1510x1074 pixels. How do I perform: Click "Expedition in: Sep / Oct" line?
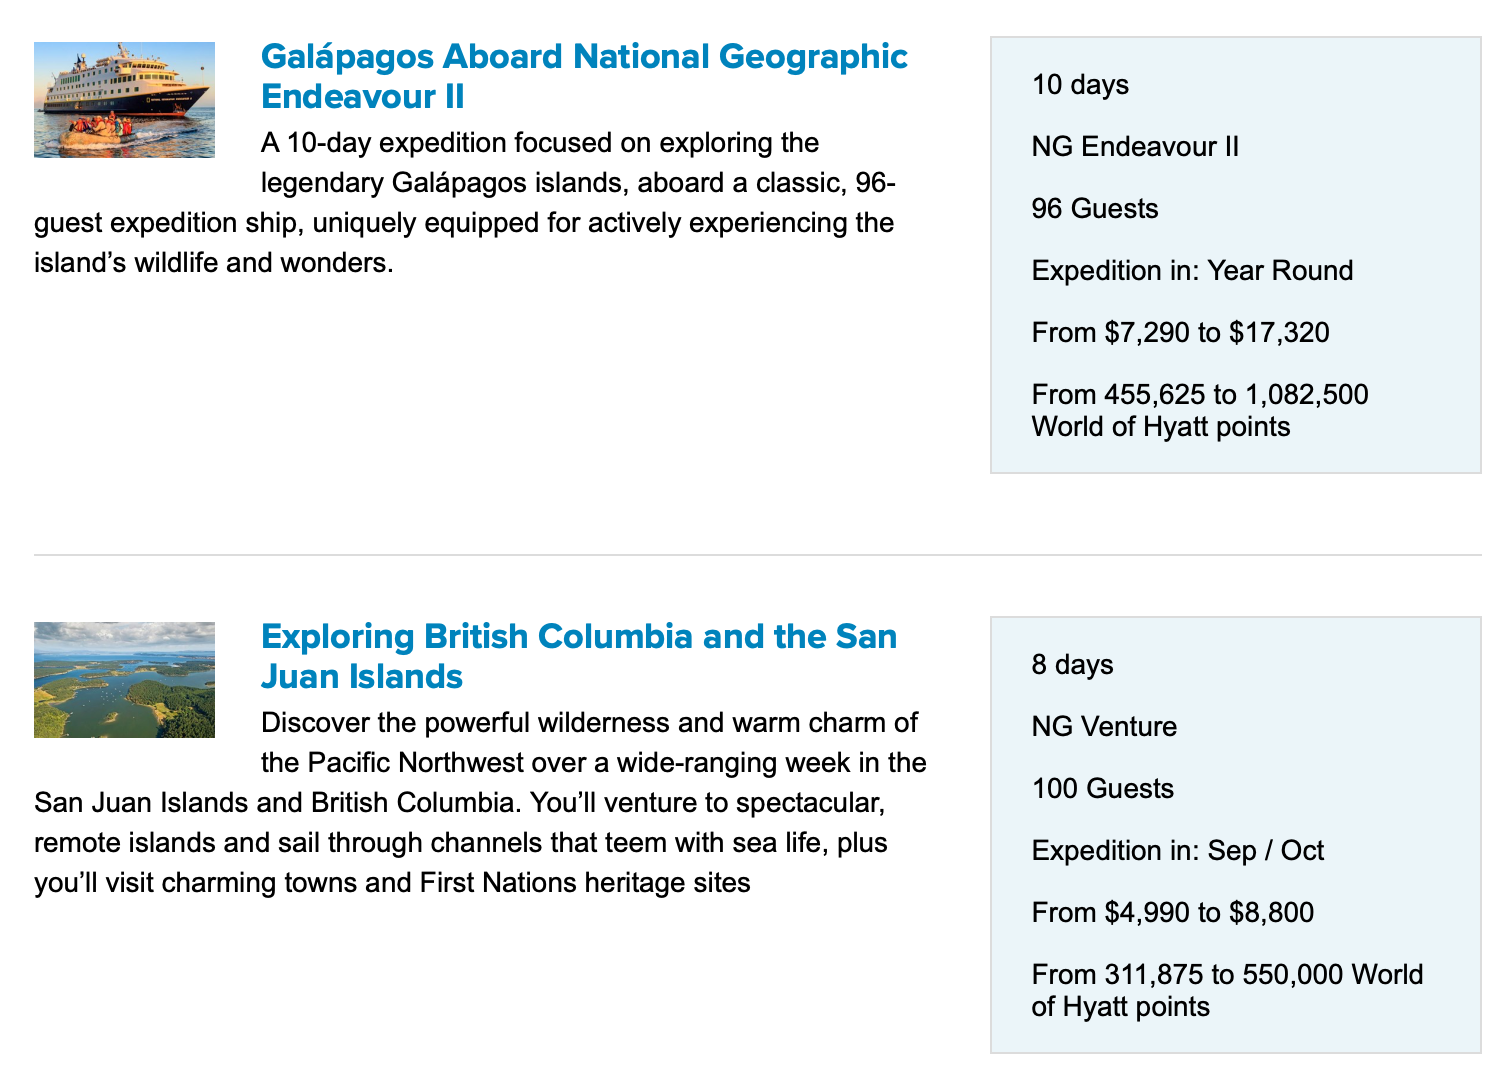tap(1177, 851)
